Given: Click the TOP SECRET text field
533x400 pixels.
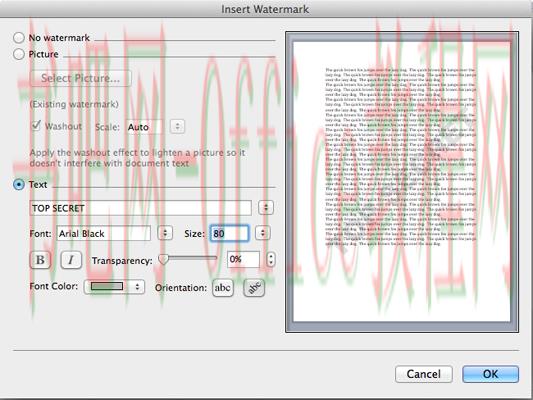Looking at the screenshot, I should [x=140, y=208].
